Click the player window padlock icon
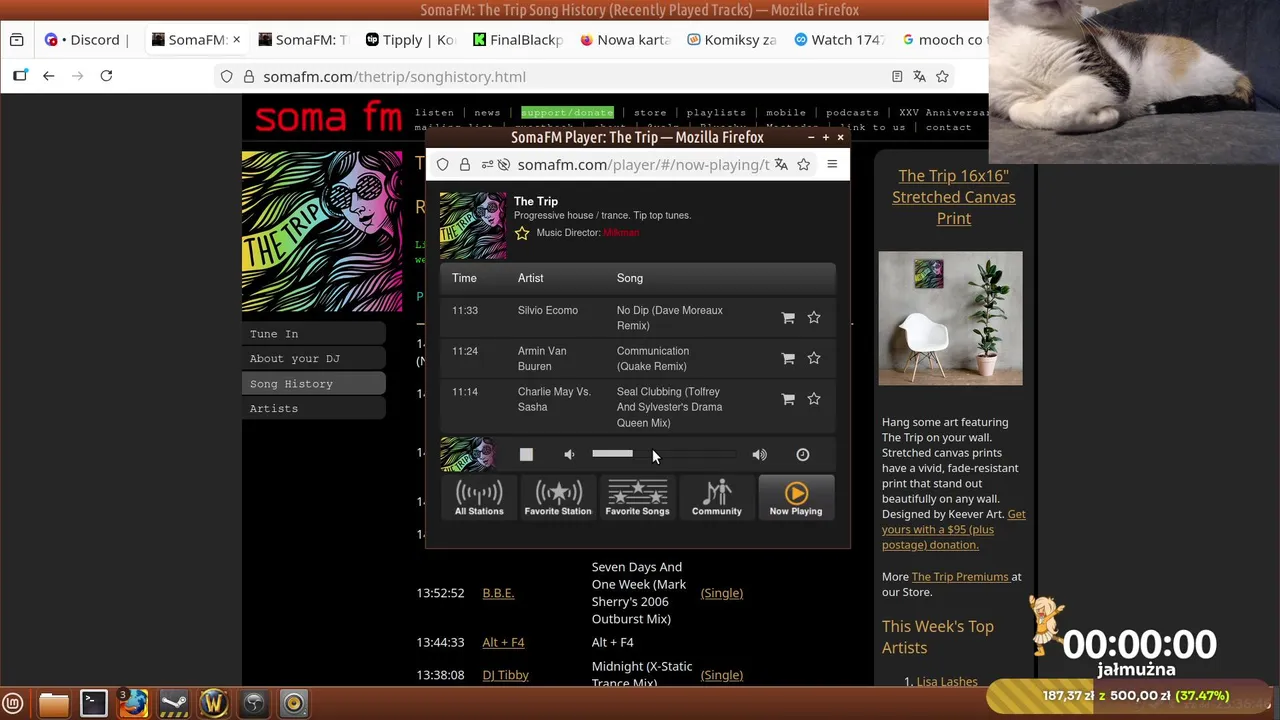 click(x=464, y=165)
